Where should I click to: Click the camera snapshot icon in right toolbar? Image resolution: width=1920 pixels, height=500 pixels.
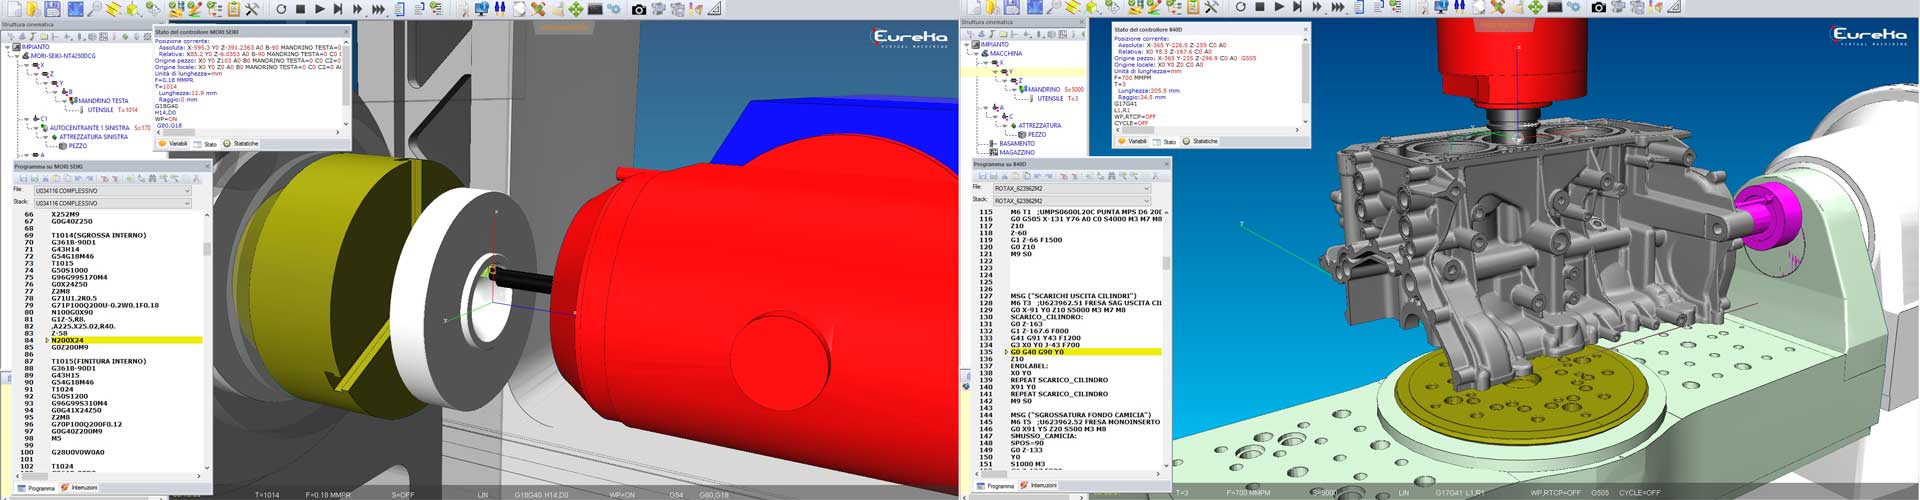[x=1598, y=8]
